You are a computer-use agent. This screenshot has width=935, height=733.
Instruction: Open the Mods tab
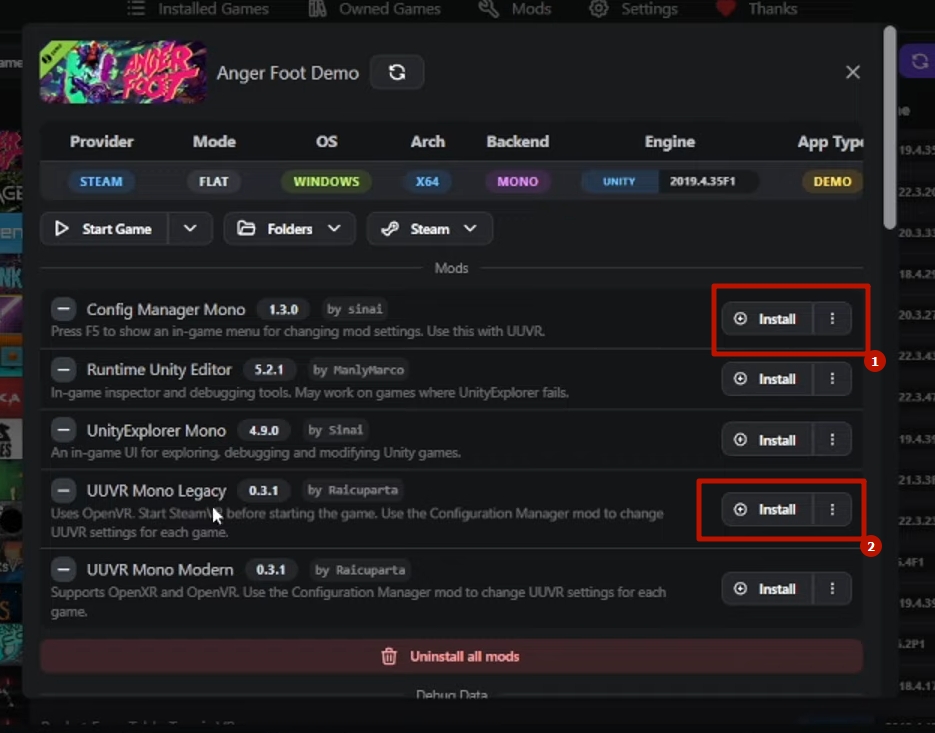click(x=515, y=9)
